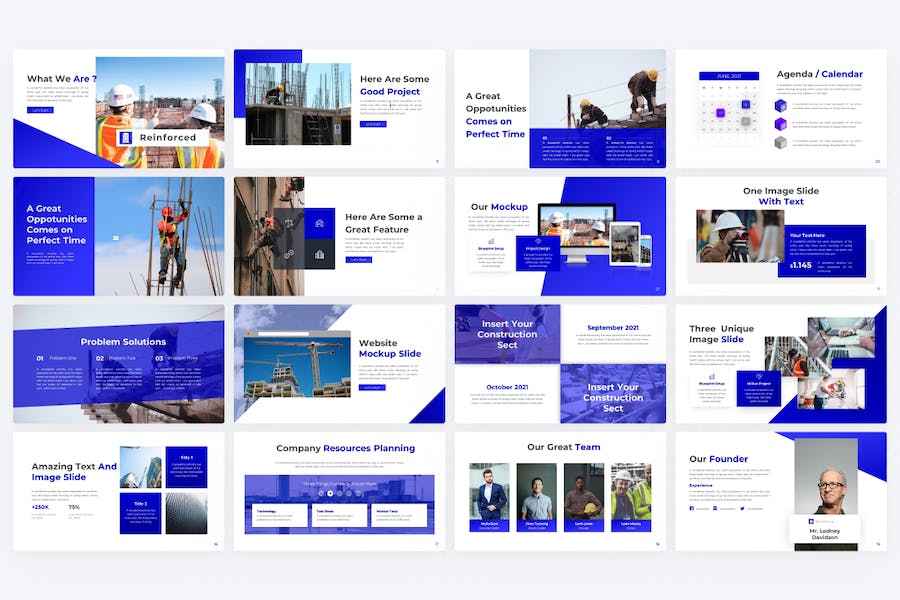
Task: Select the Problem Solutions slide thumbnail
Action: [118, 364]
